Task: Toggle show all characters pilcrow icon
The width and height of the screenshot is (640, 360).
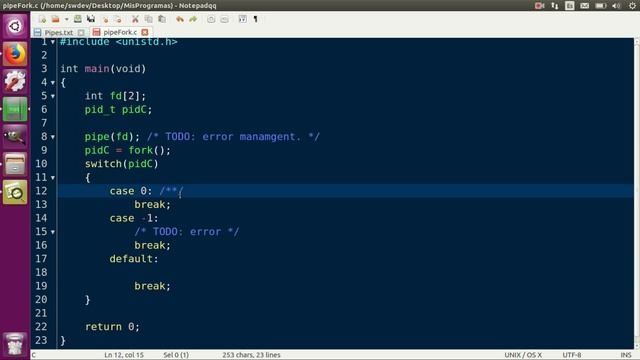Action: pos(256,19)
